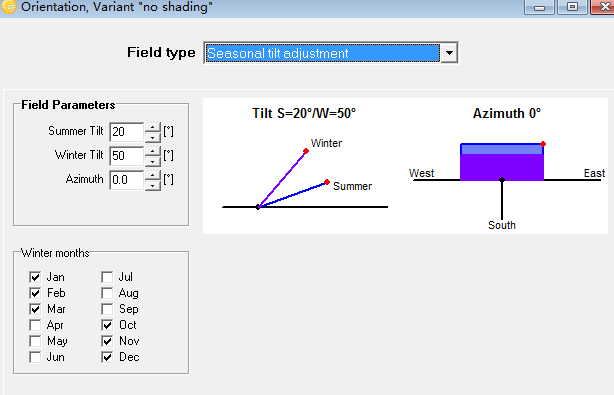Click the Summer Tilt input field
This screenshot has height=395, width=614.
127,132
